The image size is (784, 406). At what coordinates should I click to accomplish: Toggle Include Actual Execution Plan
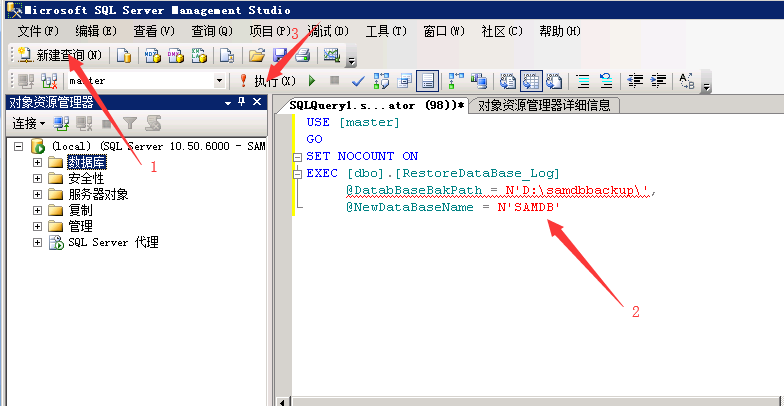pos(456,81)
